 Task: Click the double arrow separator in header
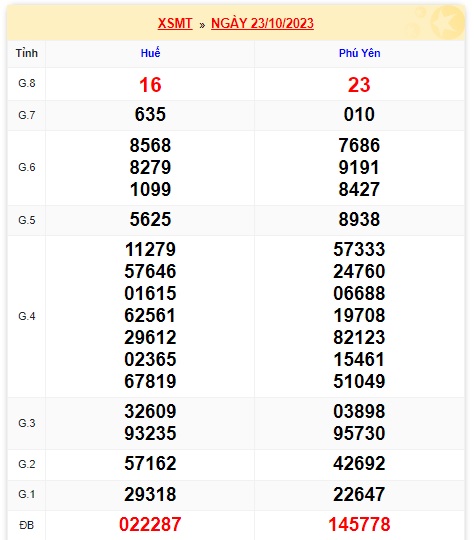point(202,25)
